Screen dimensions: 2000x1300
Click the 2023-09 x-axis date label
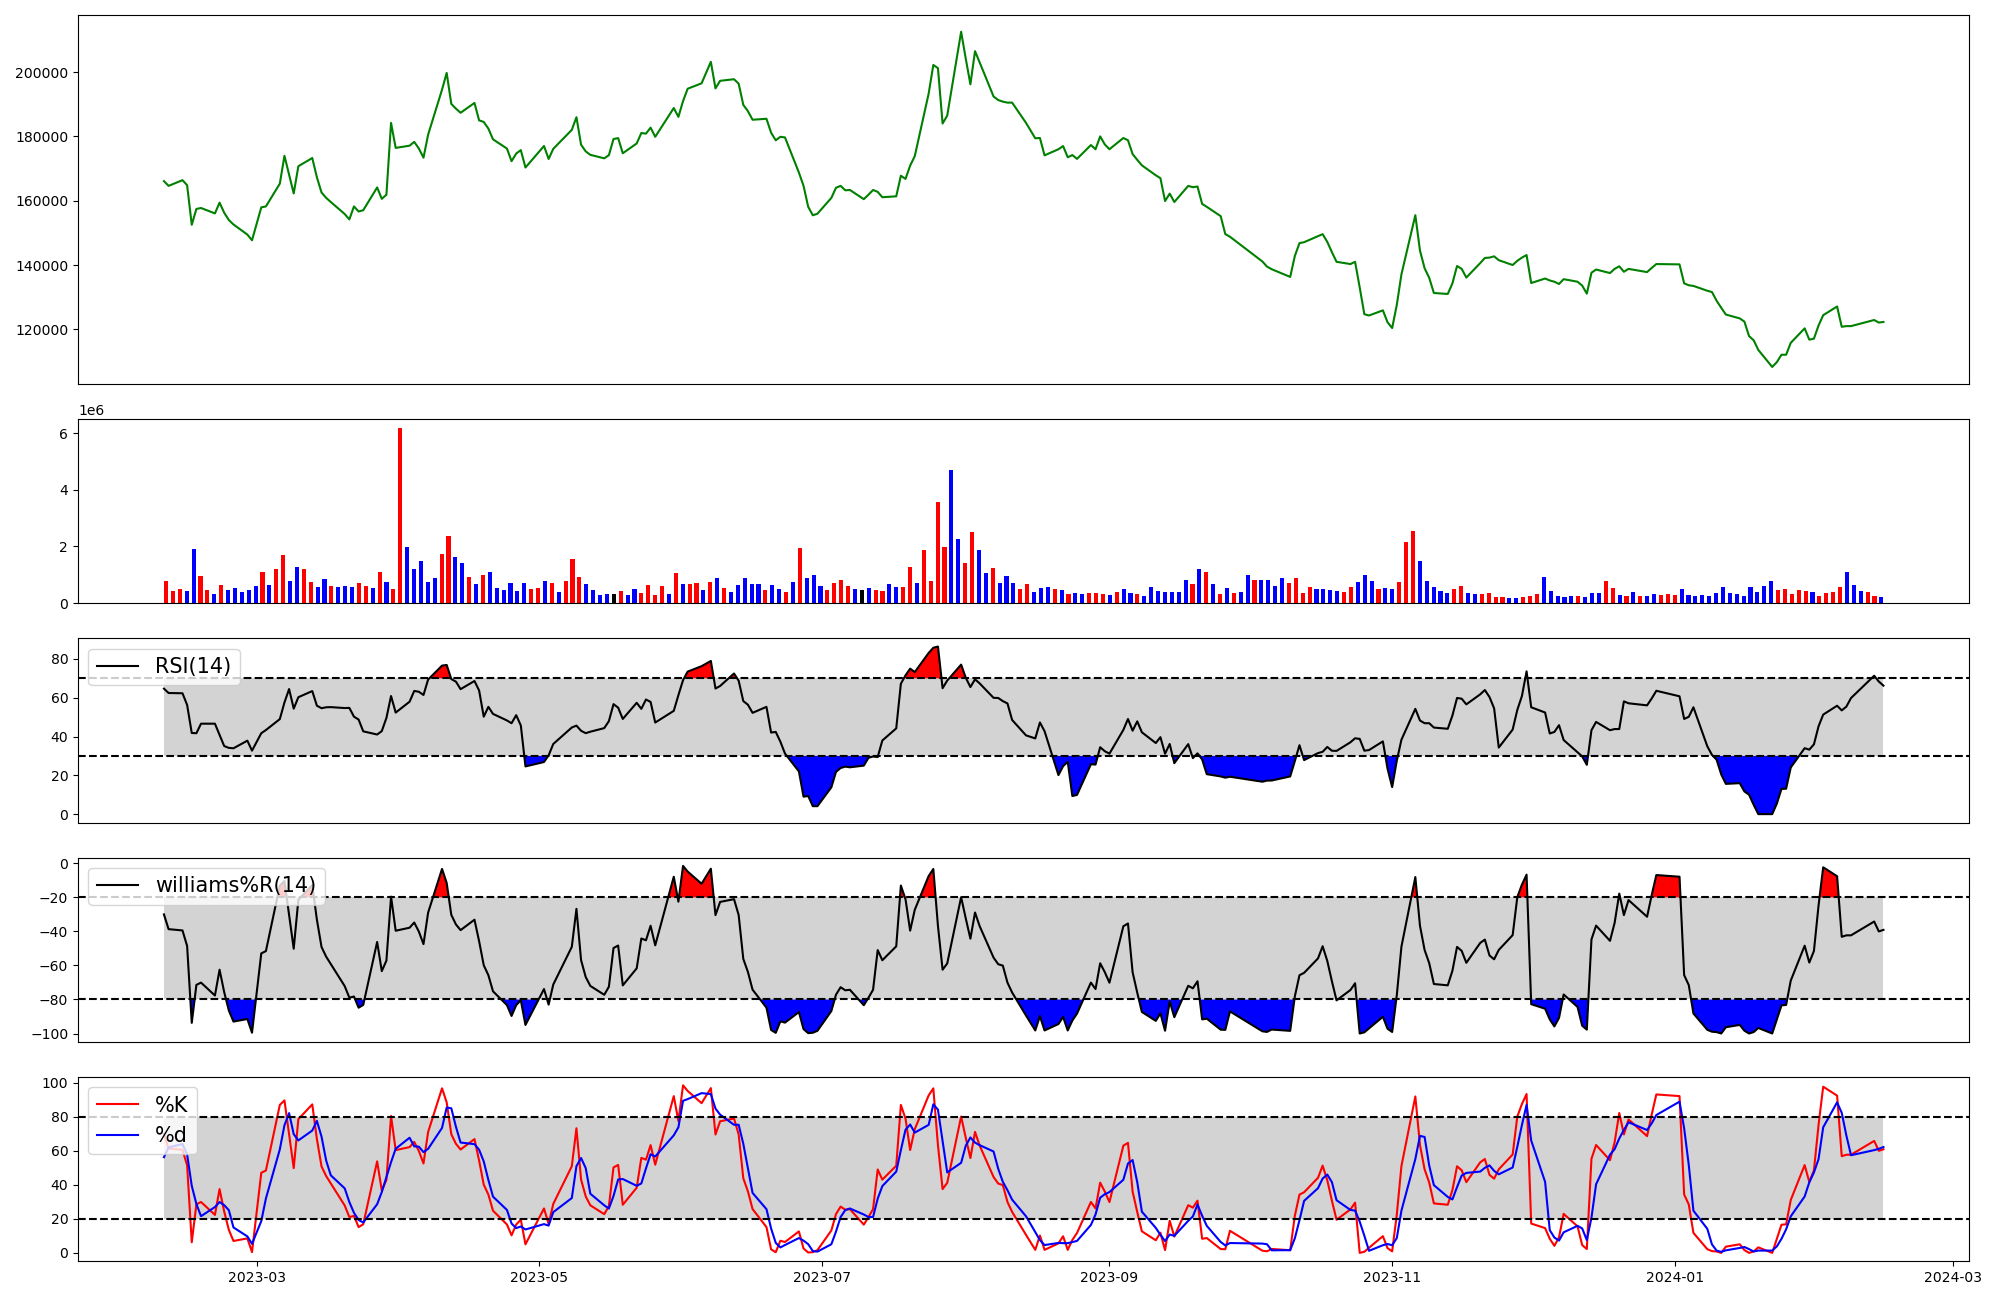click(x=1110, y=1276)
